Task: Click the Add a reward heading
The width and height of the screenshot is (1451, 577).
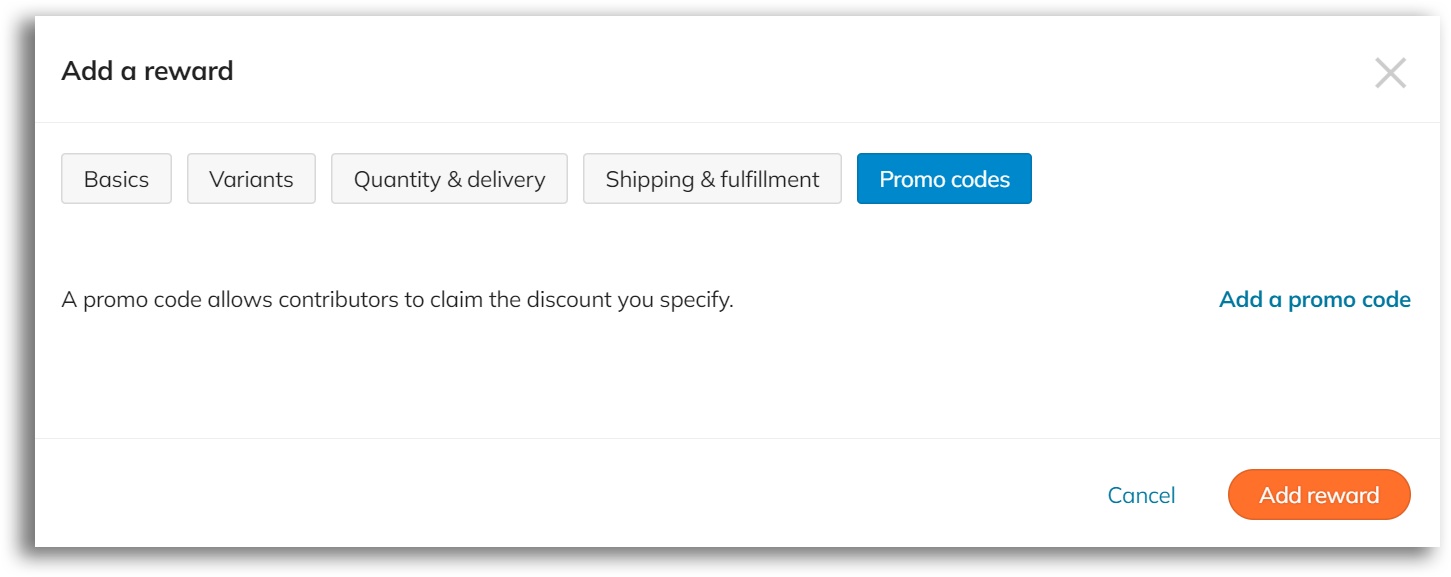Action: coord(147,71)
